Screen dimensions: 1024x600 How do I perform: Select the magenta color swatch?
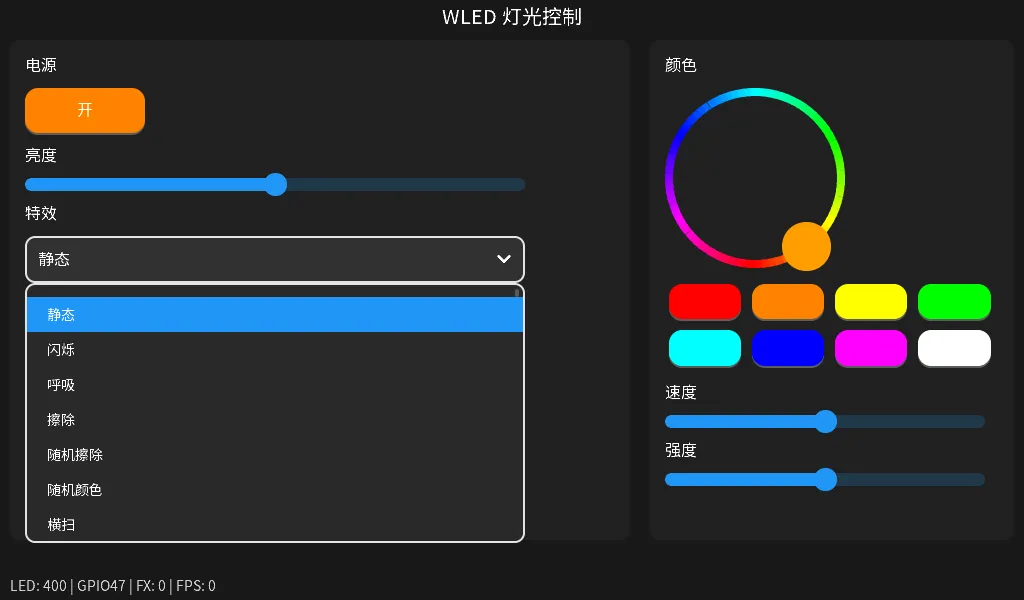[x=871, y=348]
